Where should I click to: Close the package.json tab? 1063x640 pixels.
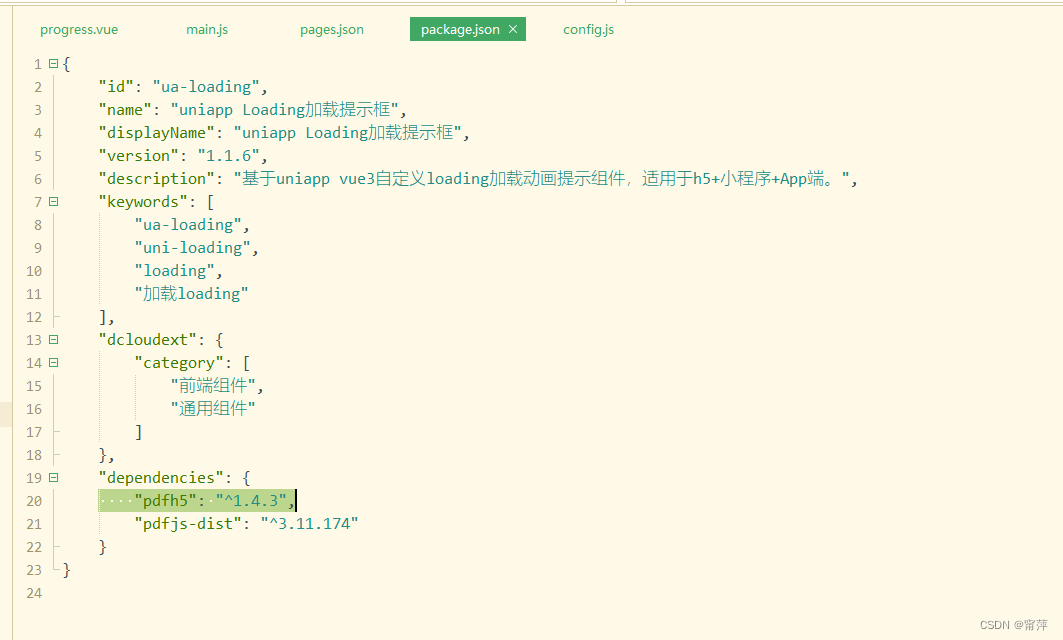512,29
